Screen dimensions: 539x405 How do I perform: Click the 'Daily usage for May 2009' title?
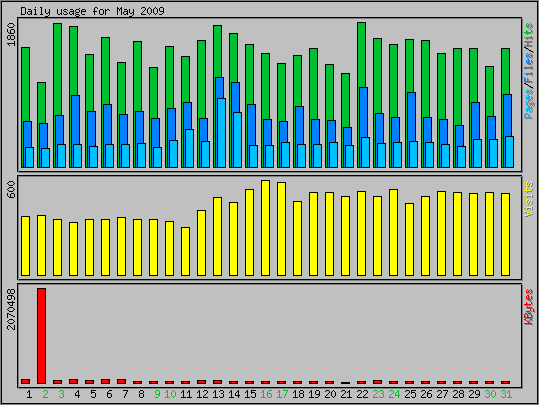pyautogui.click(x=92, y=11)
